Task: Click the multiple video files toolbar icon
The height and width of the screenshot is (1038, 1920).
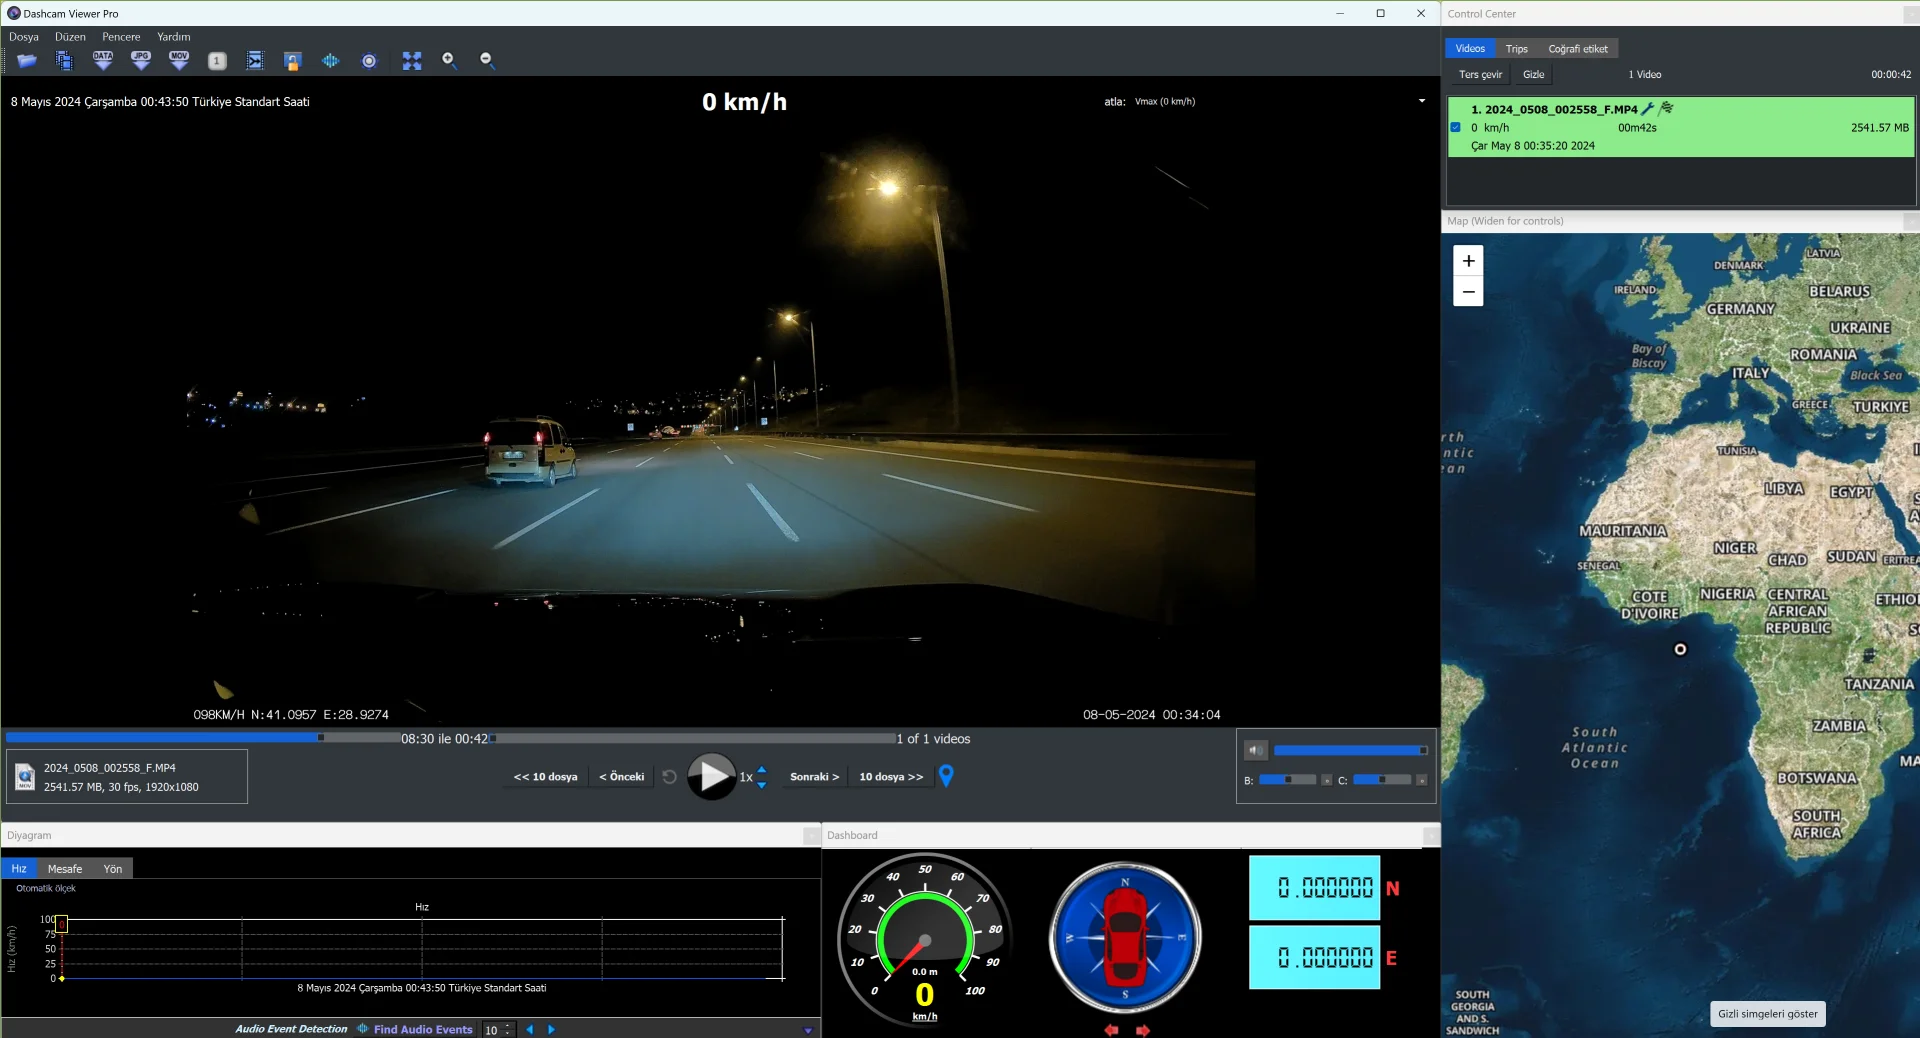Action: pos(64,61)
